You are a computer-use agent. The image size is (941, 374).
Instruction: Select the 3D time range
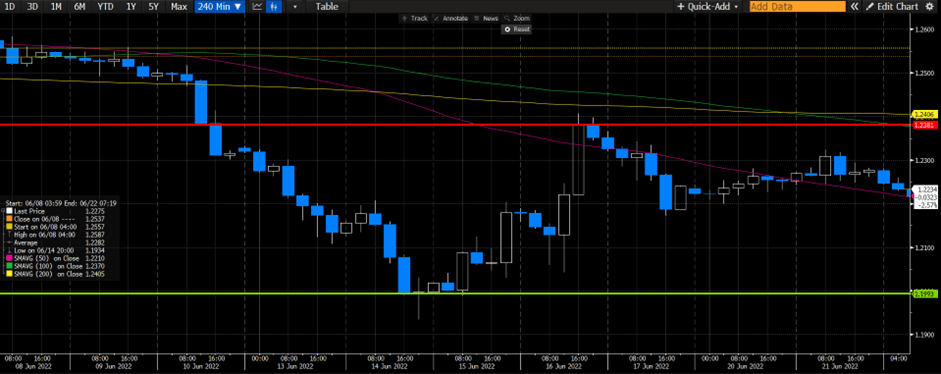pos(33,7)
